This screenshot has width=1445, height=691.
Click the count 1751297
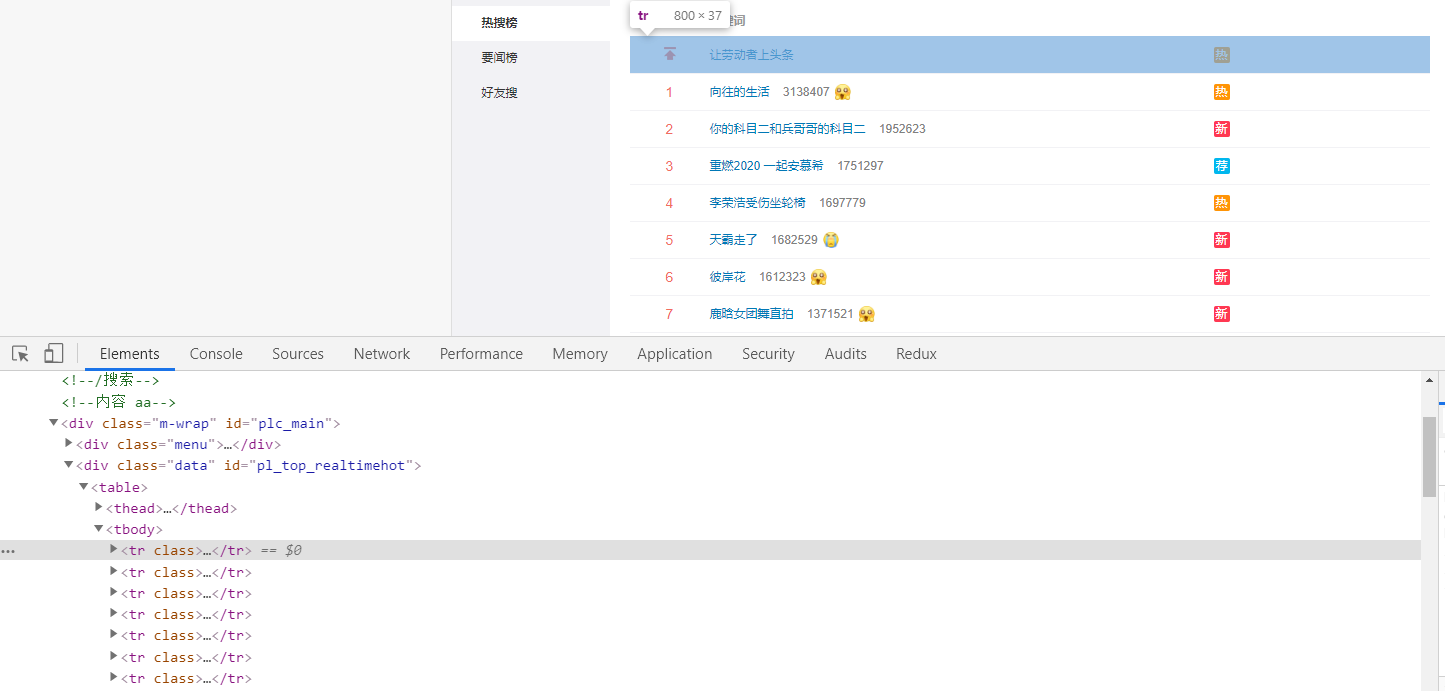coord(861,166)
